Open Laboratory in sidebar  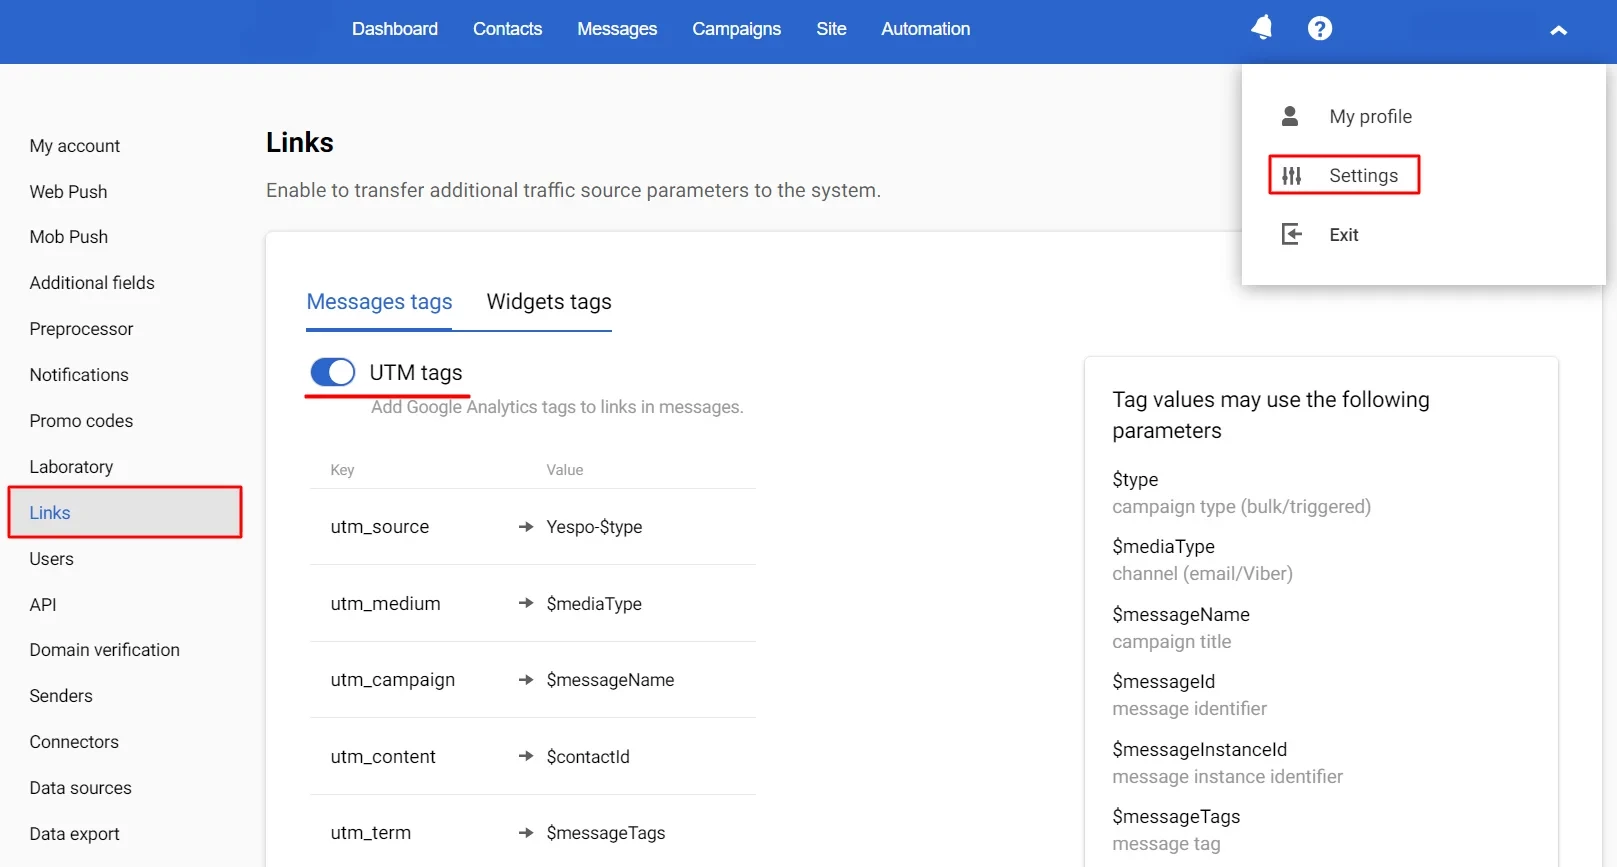pyautogui.click(x=71, y=467)
